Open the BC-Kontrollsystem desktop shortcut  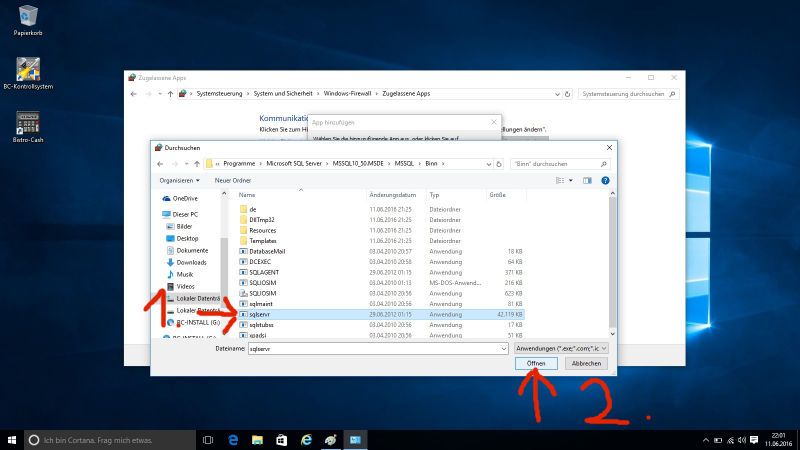point(27,70)
